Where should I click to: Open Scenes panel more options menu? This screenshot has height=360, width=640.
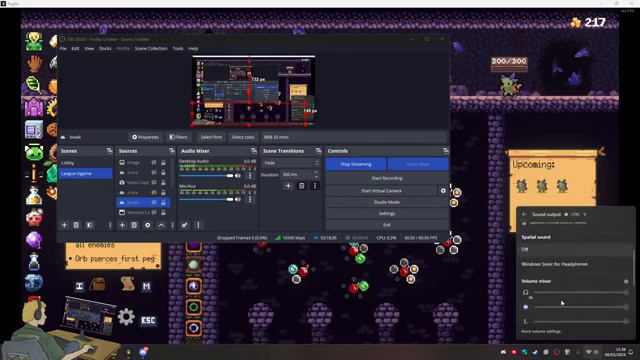click(x=110, y=225)
